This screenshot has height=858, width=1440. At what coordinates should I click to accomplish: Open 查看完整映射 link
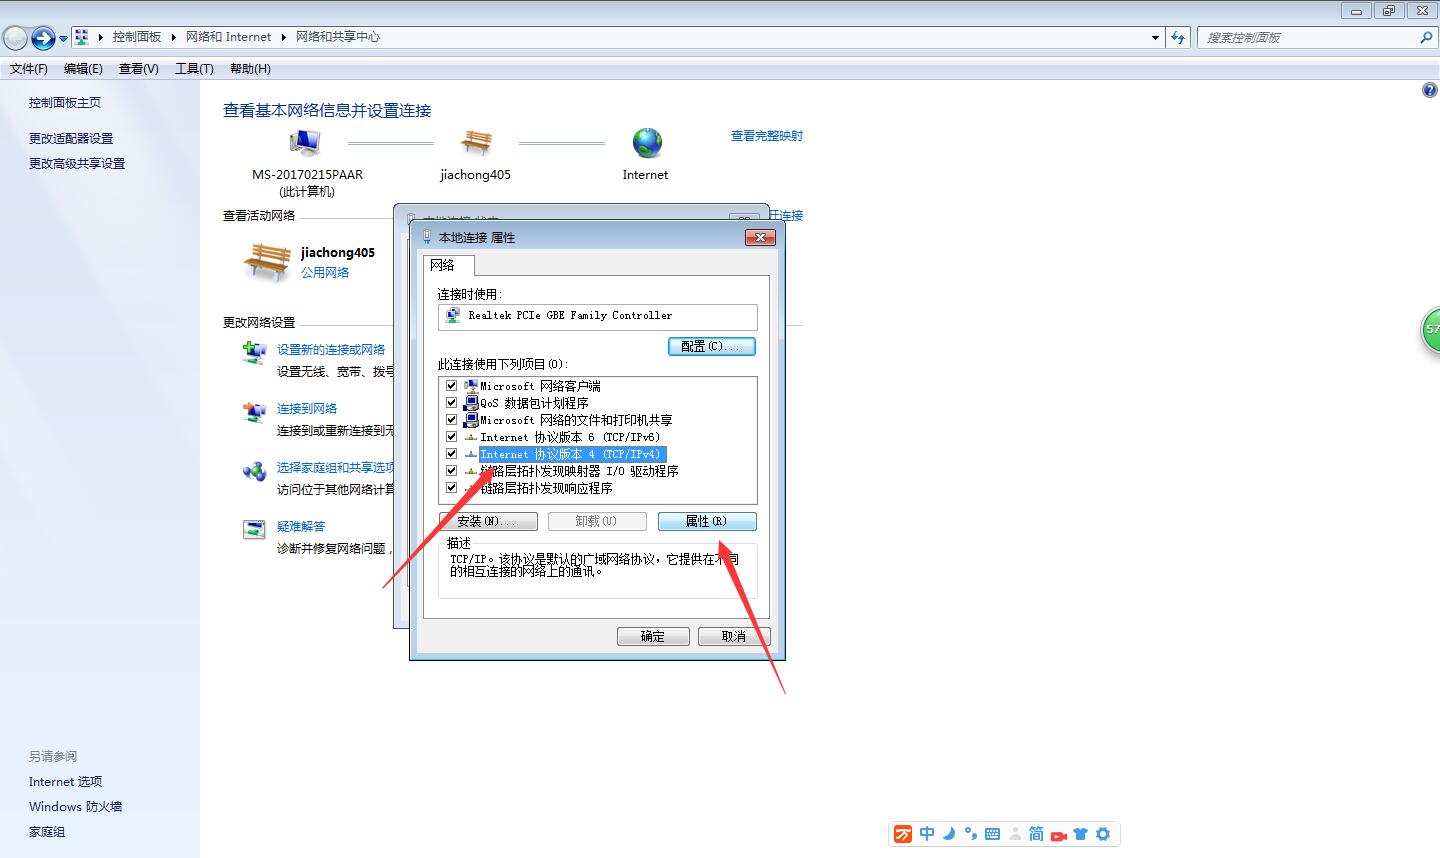767,136
